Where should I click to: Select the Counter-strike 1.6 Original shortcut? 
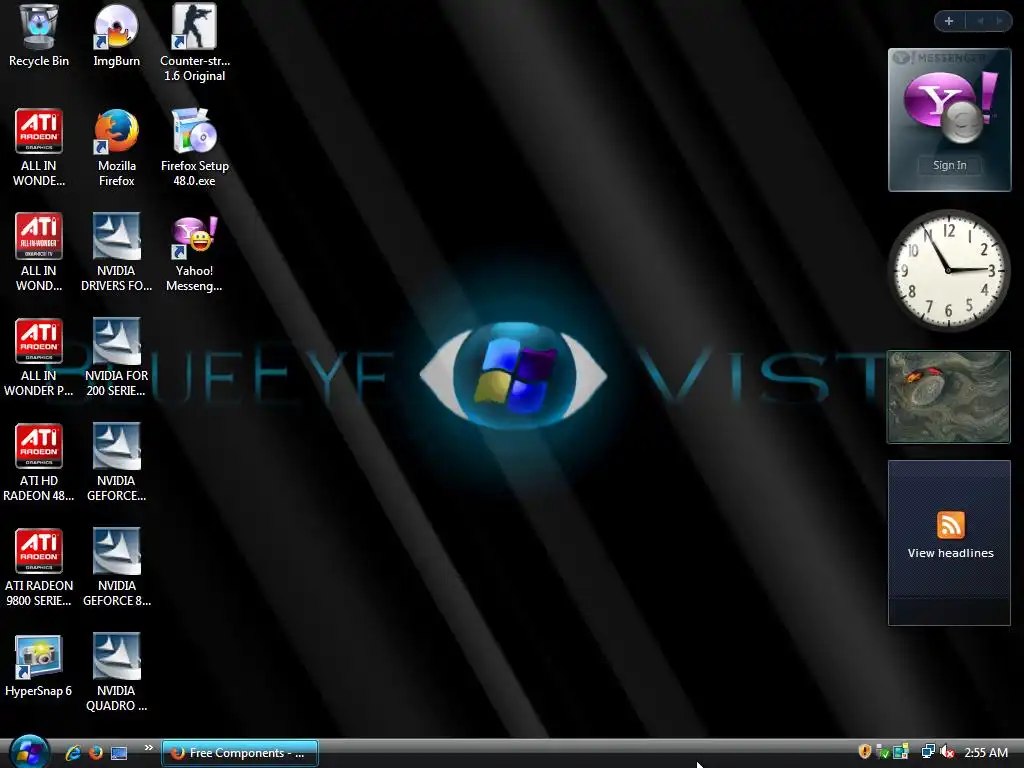click(195, 43)
